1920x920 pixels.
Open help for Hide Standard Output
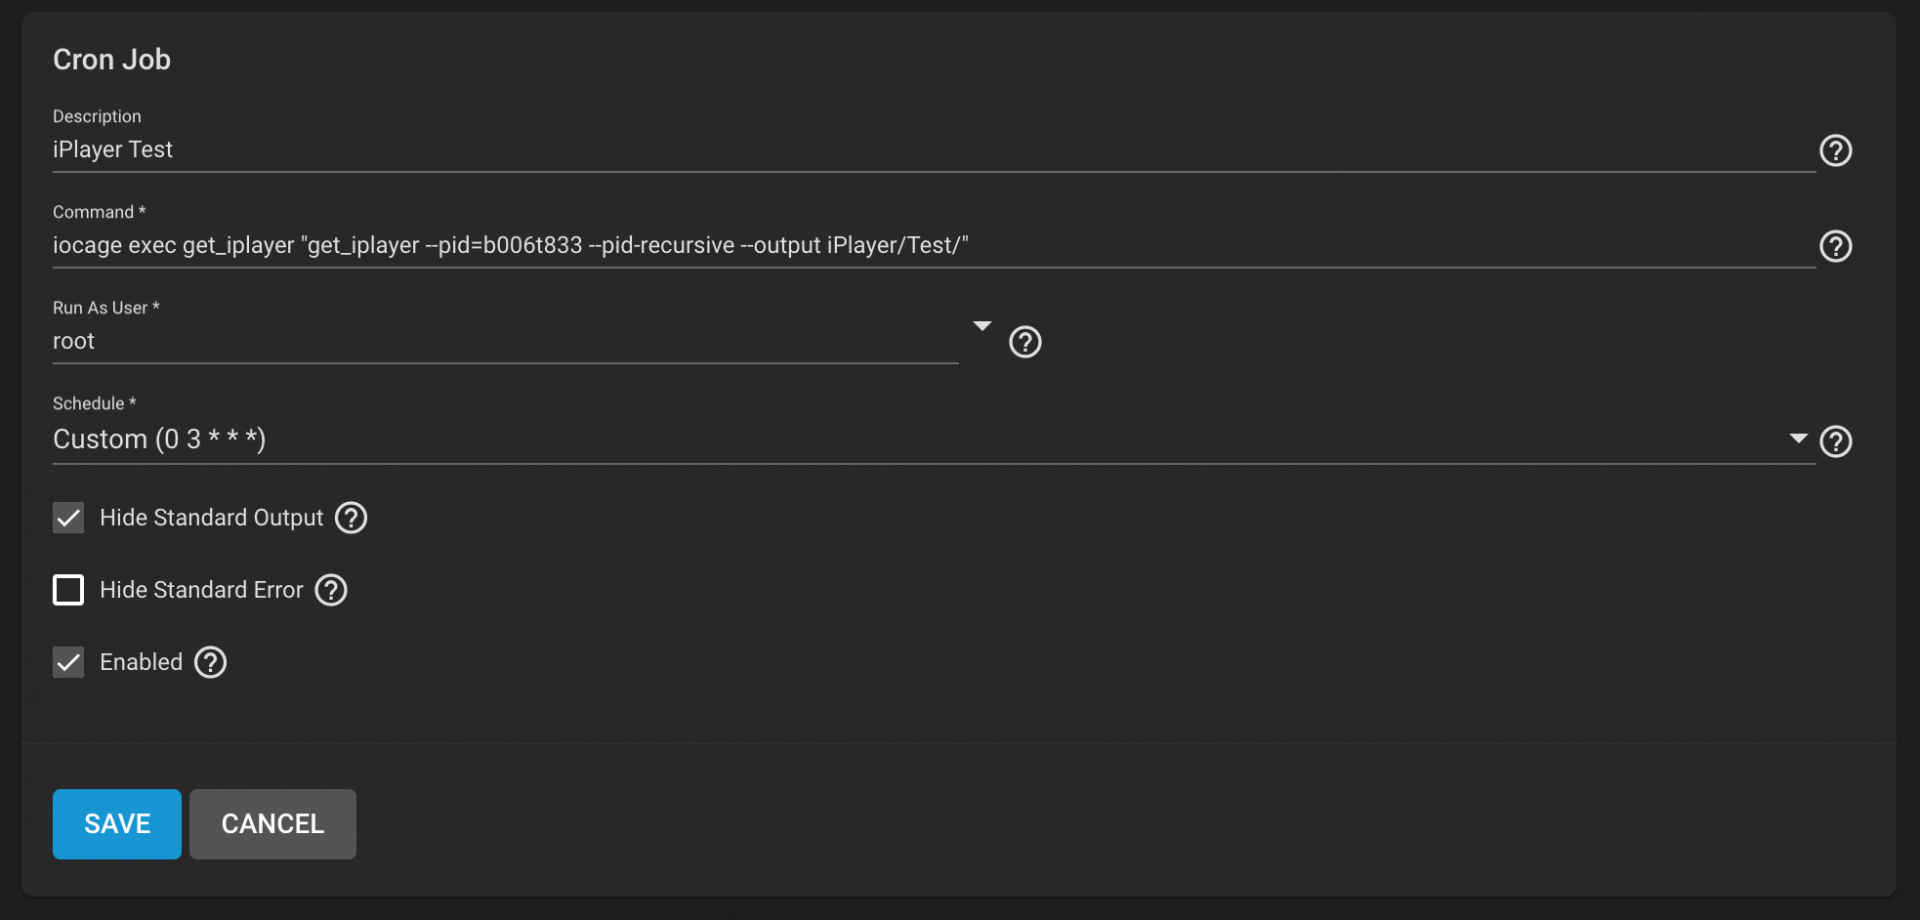pyautogui.click(x=351, y=518)
